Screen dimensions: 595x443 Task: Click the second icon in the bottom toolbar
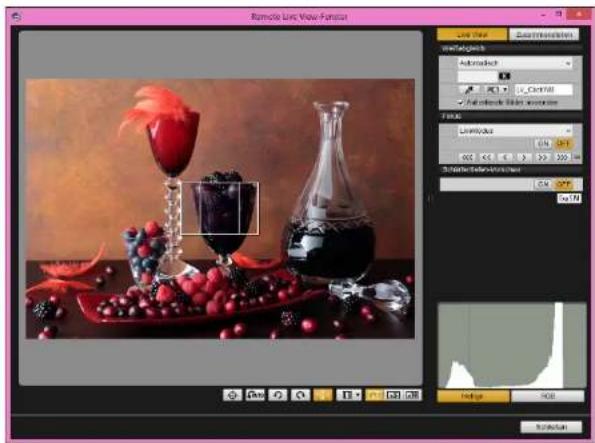click(255, 395)
